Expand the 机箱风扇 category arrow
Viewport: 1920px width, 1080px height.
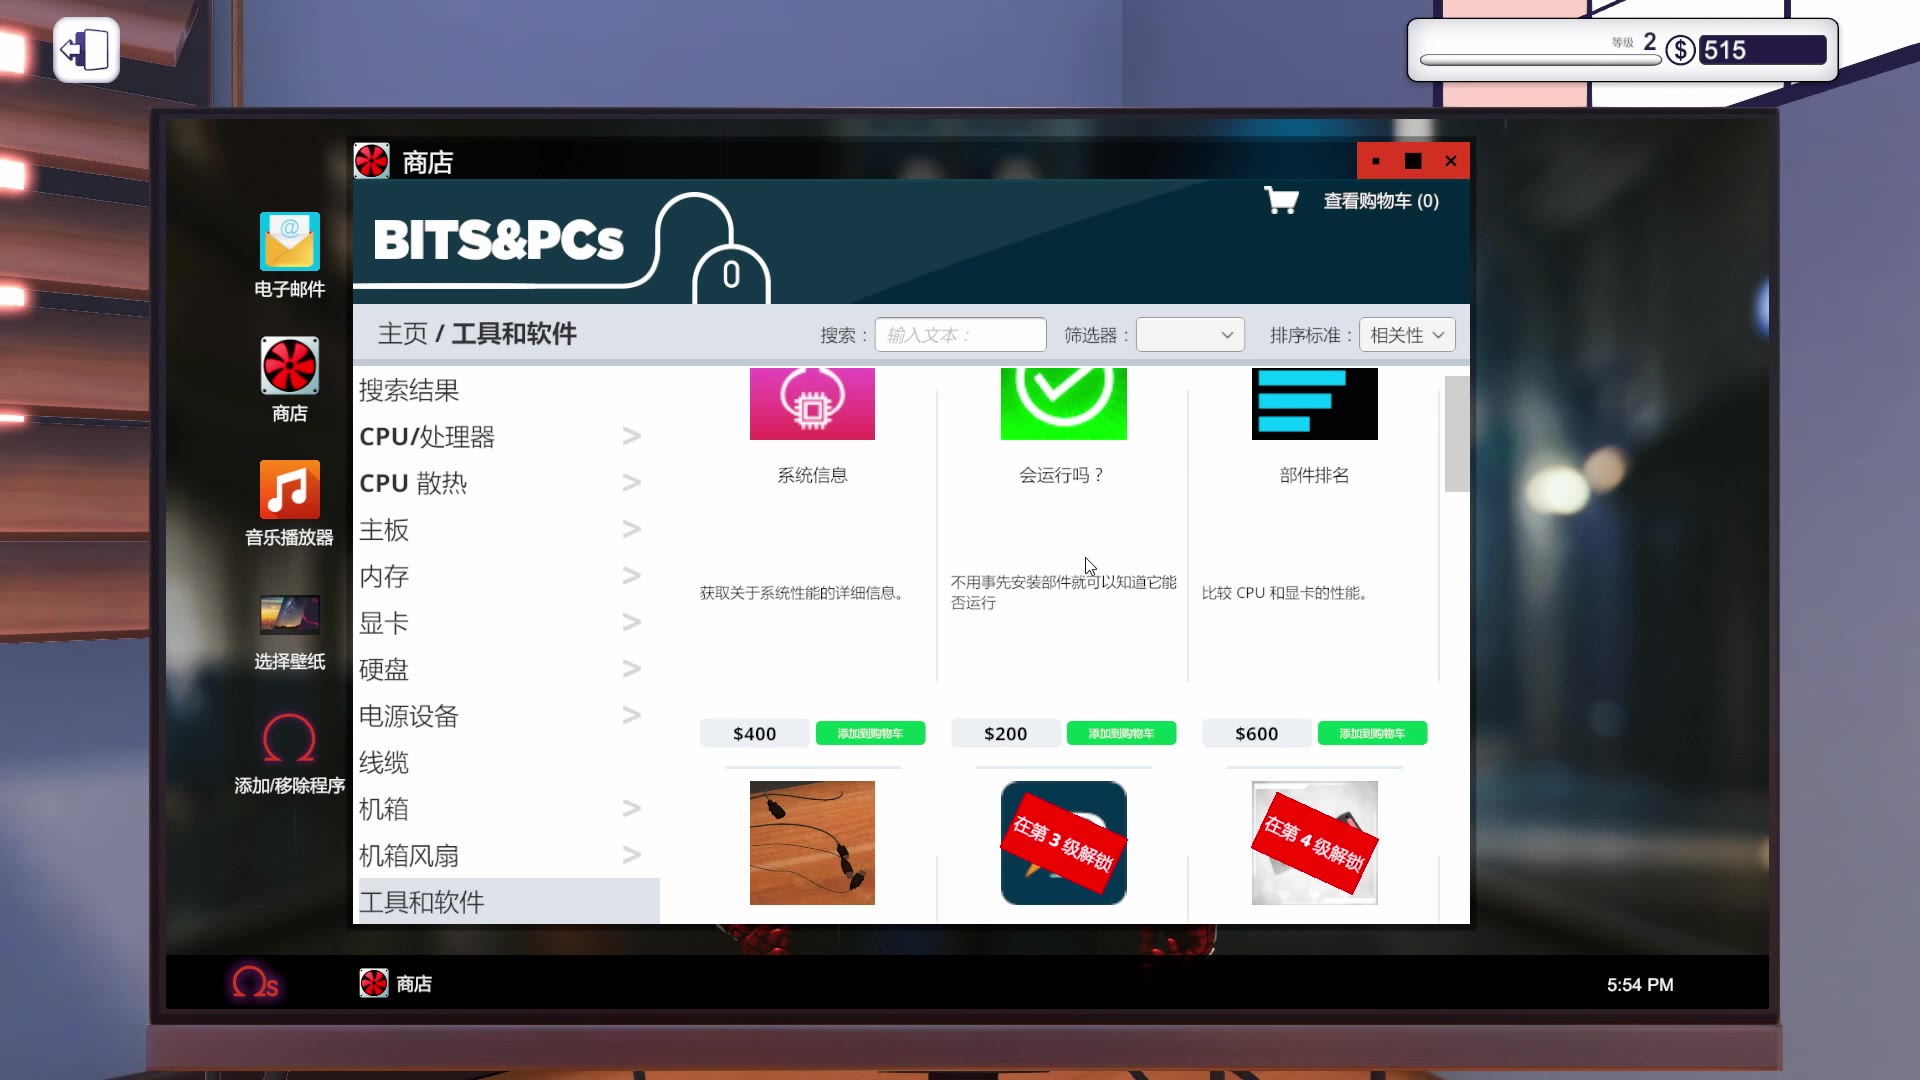click(x=631, y=855)
